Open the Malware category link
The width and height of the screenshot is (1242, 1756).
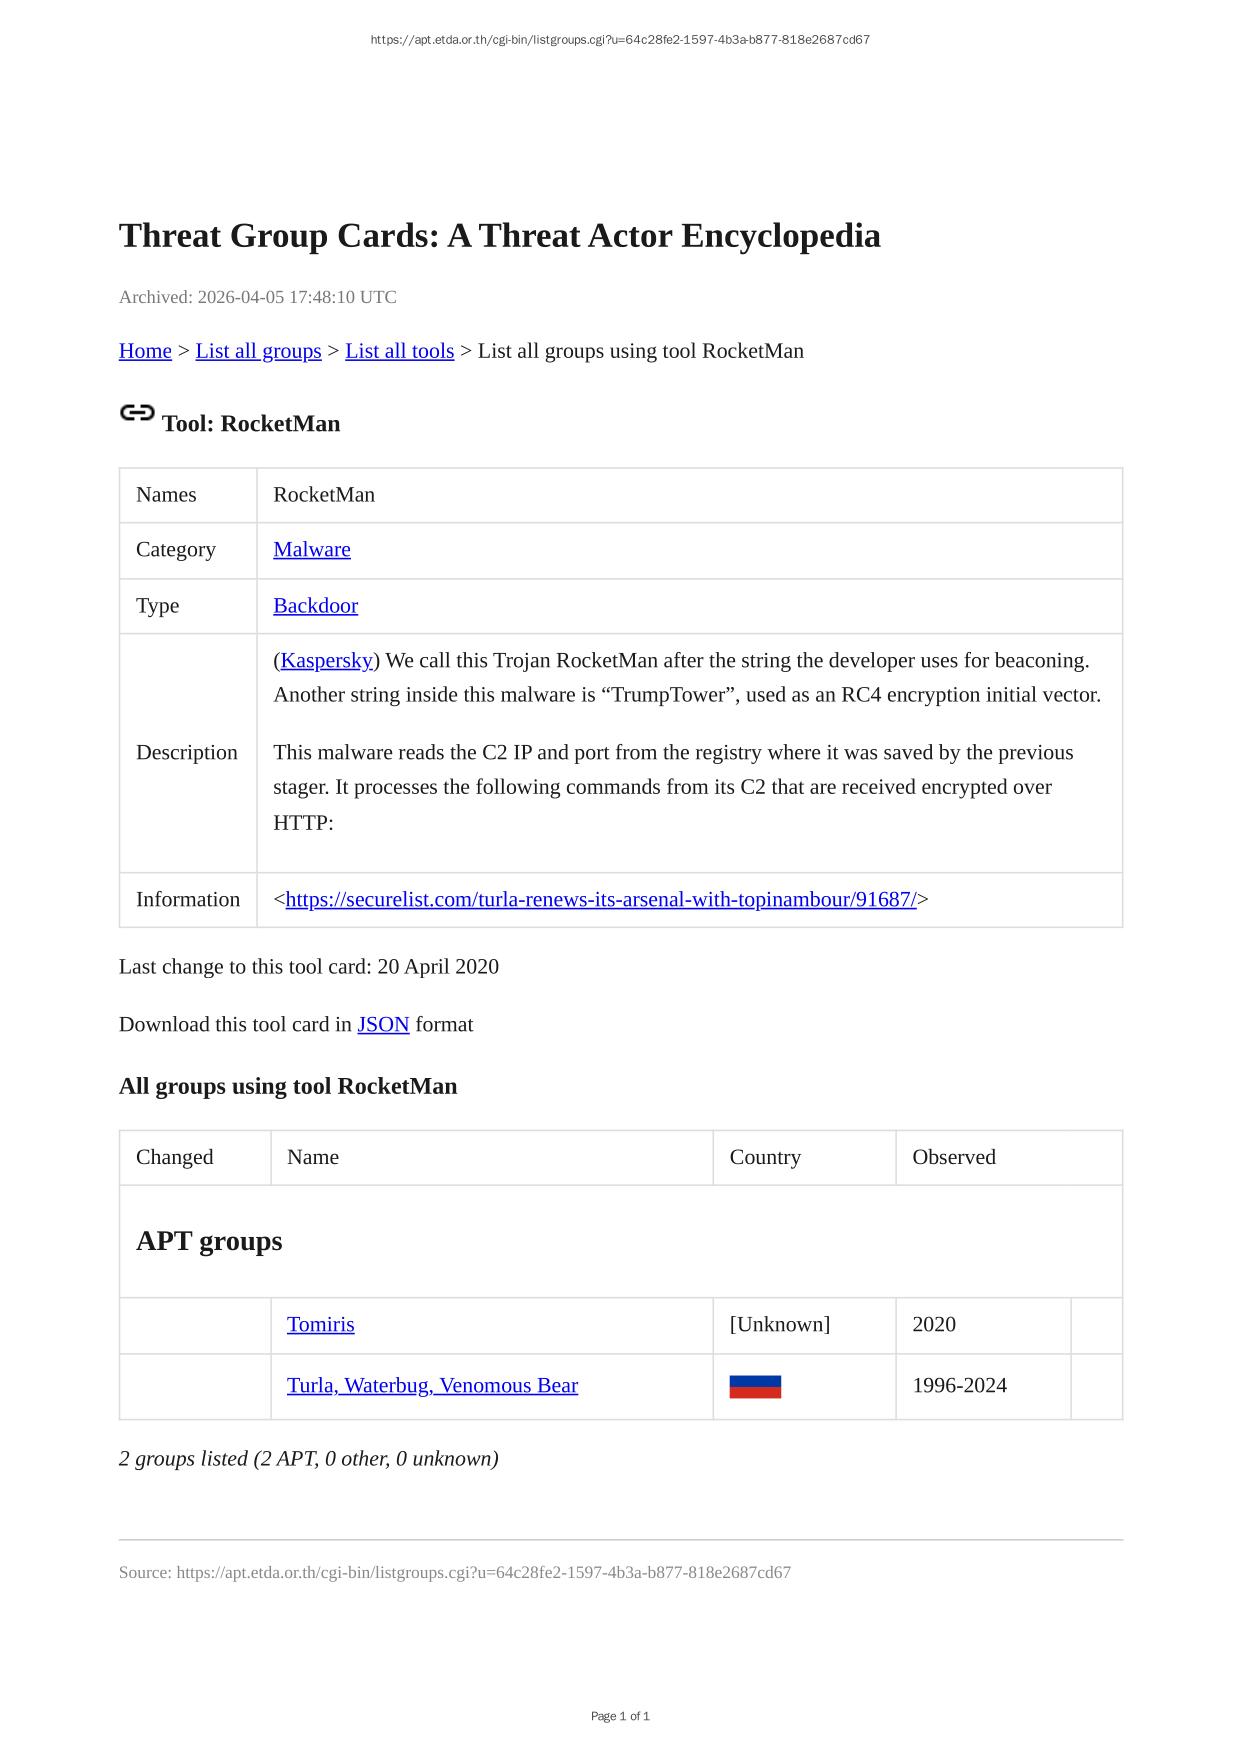coord(312,549)
